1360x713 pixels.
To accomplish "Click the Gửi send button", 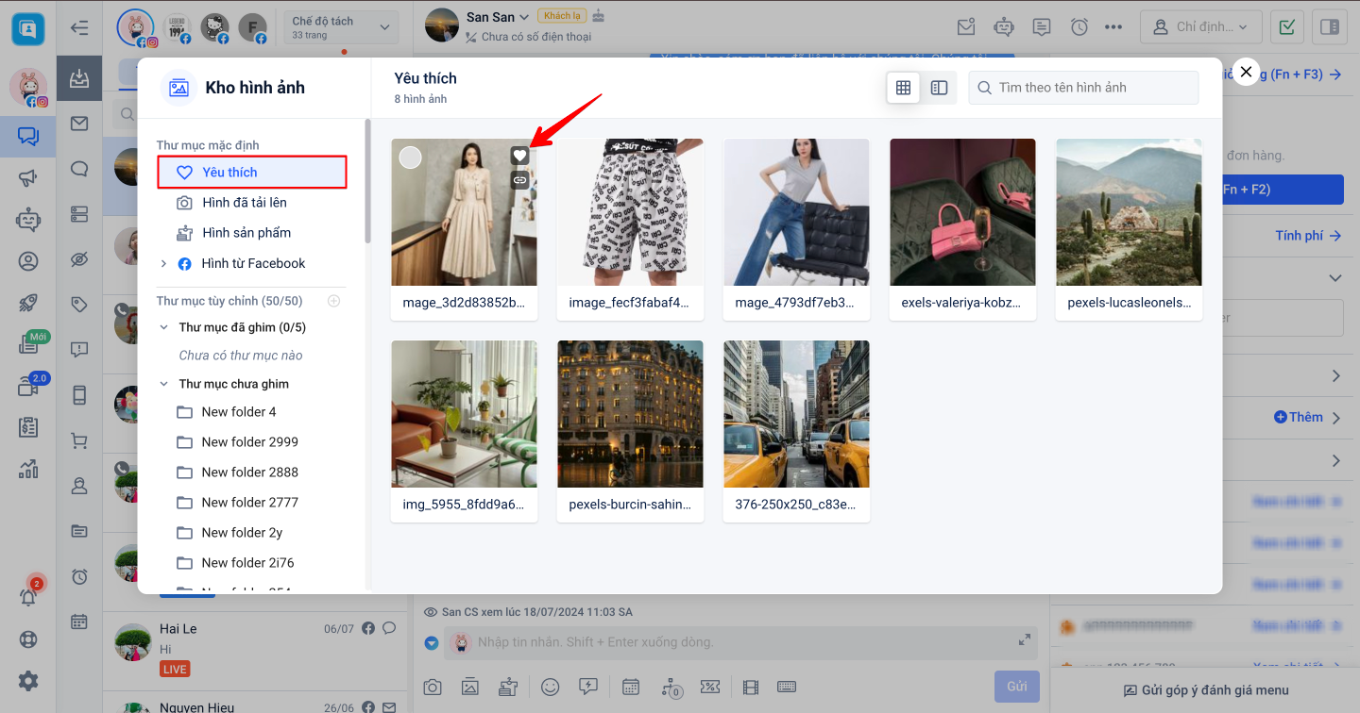I will pyautogui.click(x=1016, y=687).
